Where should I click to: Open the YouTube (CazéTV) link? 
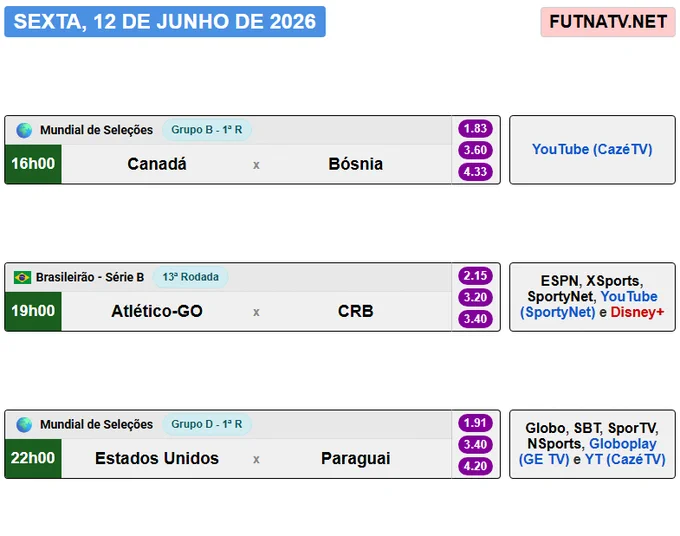click(592, 149)
